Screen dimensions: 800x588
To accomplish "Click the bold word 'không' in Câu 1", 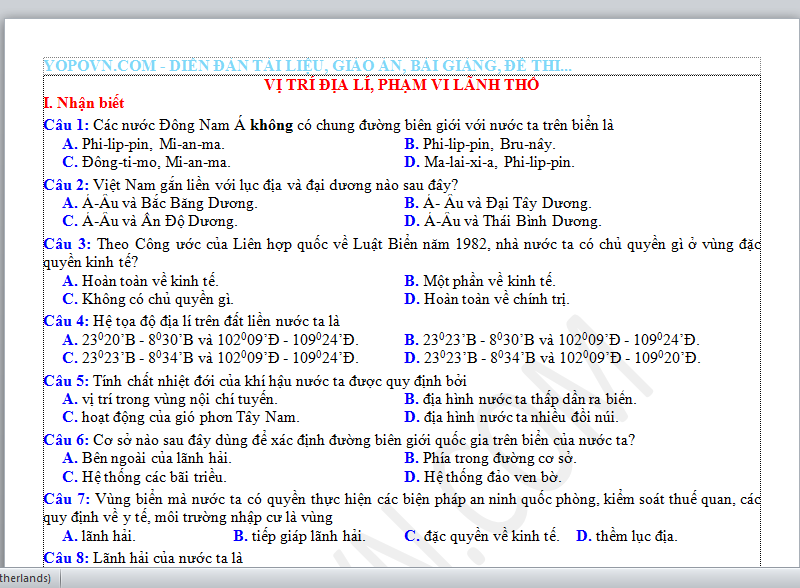I will click(270, 125).
